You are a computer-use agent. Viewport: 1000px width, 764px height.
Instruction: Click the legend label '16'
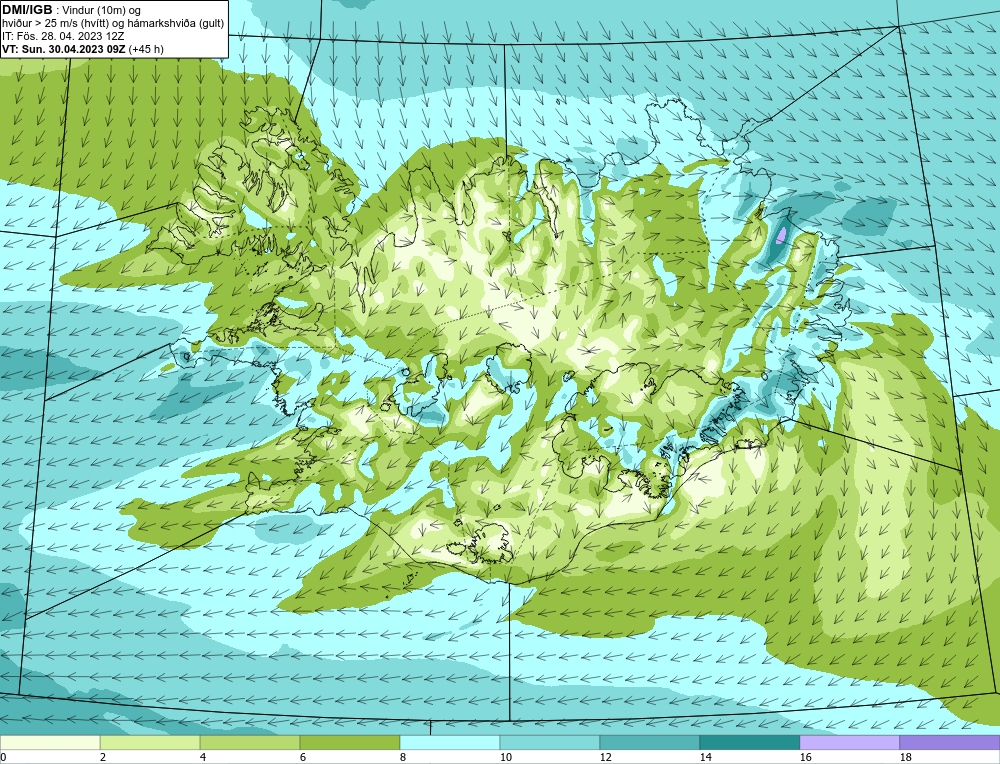click(805, 757)
